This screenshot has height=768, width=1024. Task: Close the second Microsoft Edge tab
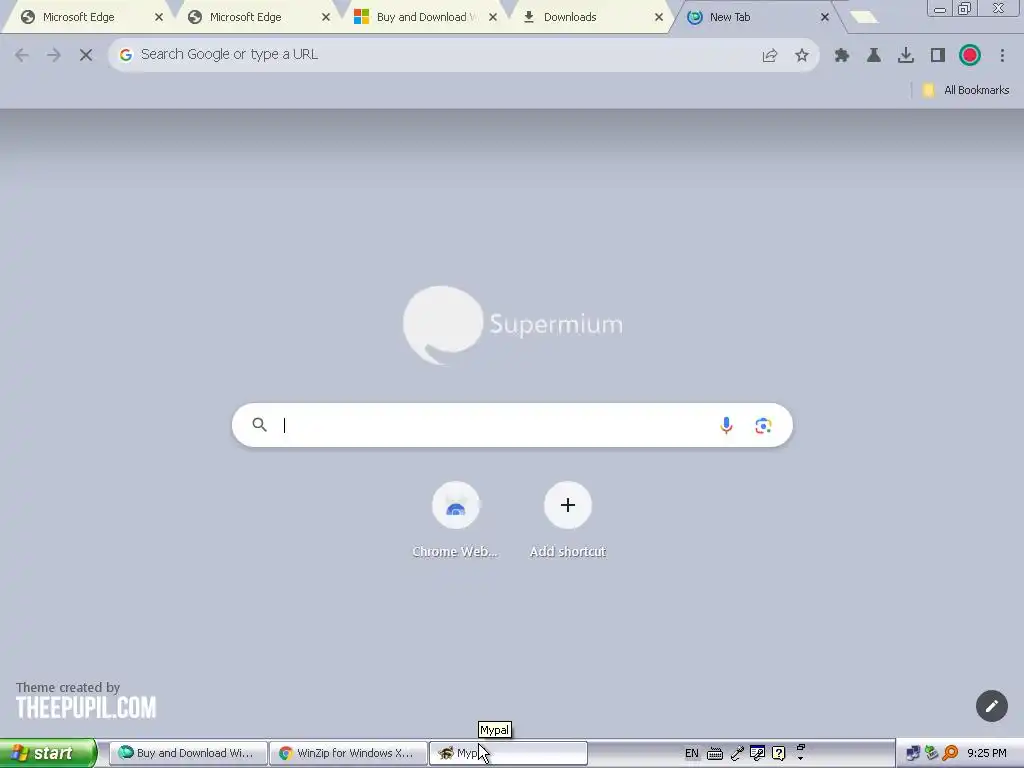pos(326,18)
